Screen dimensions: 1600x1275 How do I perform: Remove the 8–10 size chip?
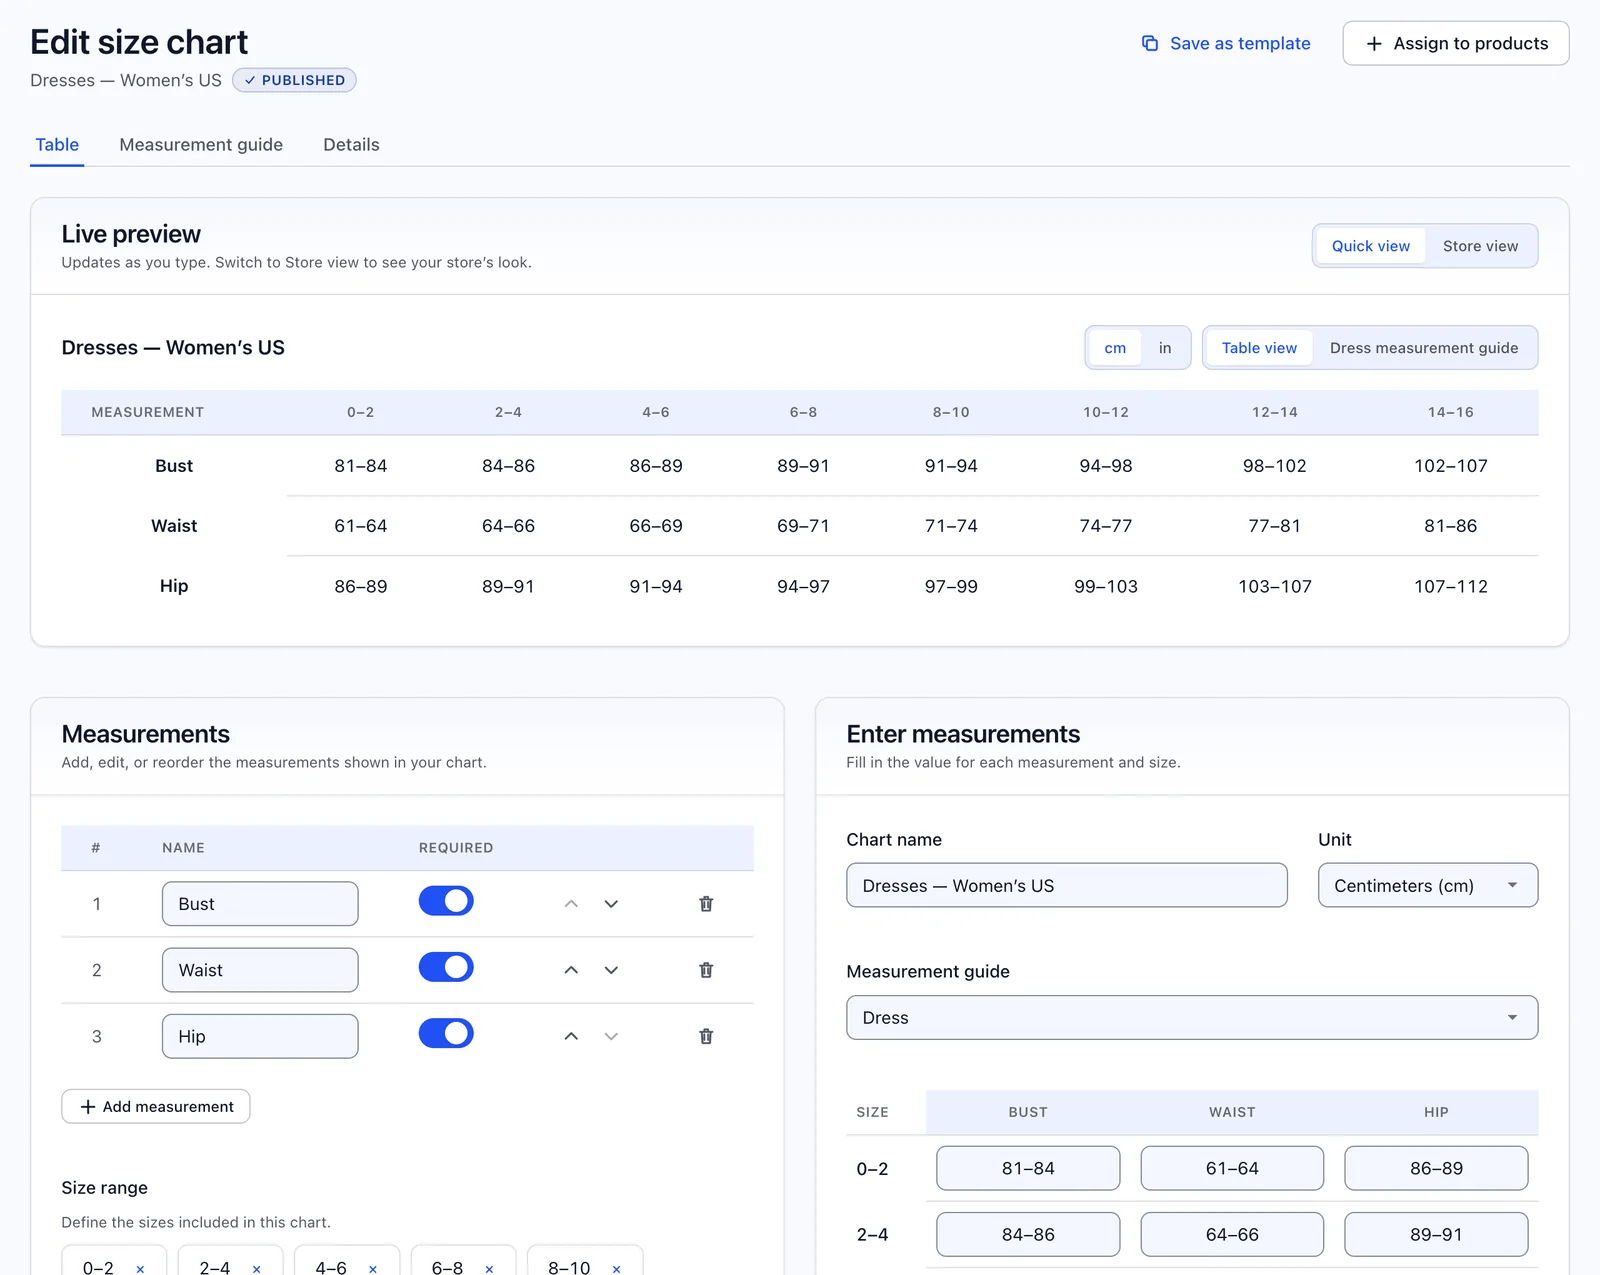pos(616,1268)
